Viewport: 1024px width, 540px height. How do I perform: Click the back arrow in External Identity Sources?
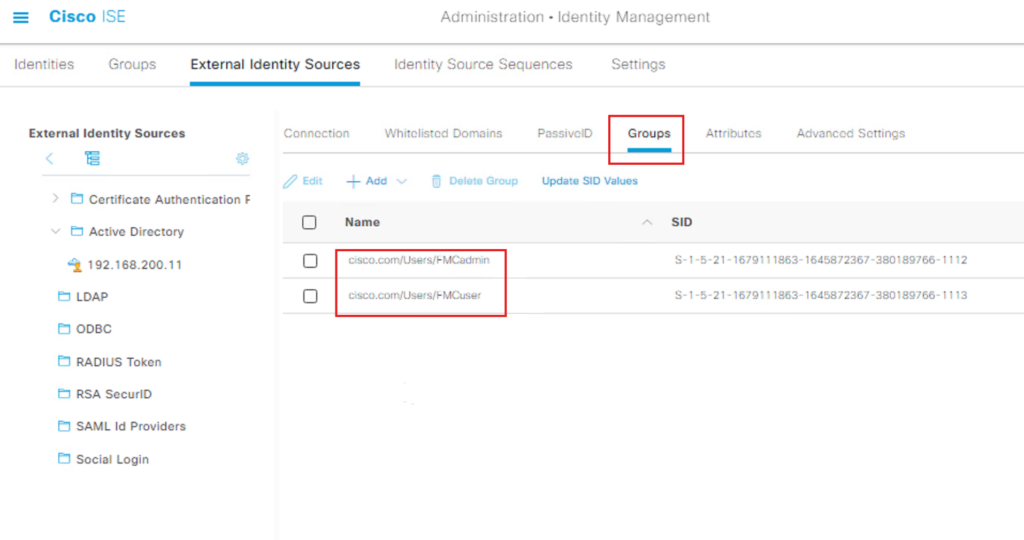[50, 159]
